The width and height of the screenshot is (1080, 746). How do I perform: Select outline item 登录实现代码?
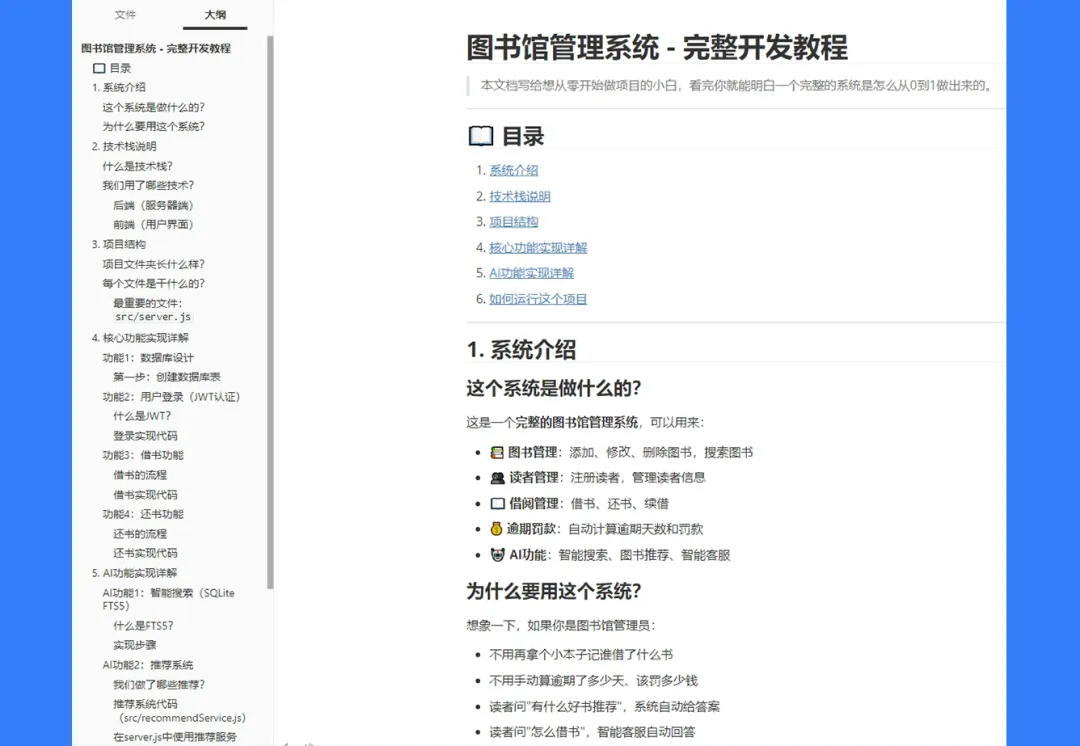click(x=145, y=435)
